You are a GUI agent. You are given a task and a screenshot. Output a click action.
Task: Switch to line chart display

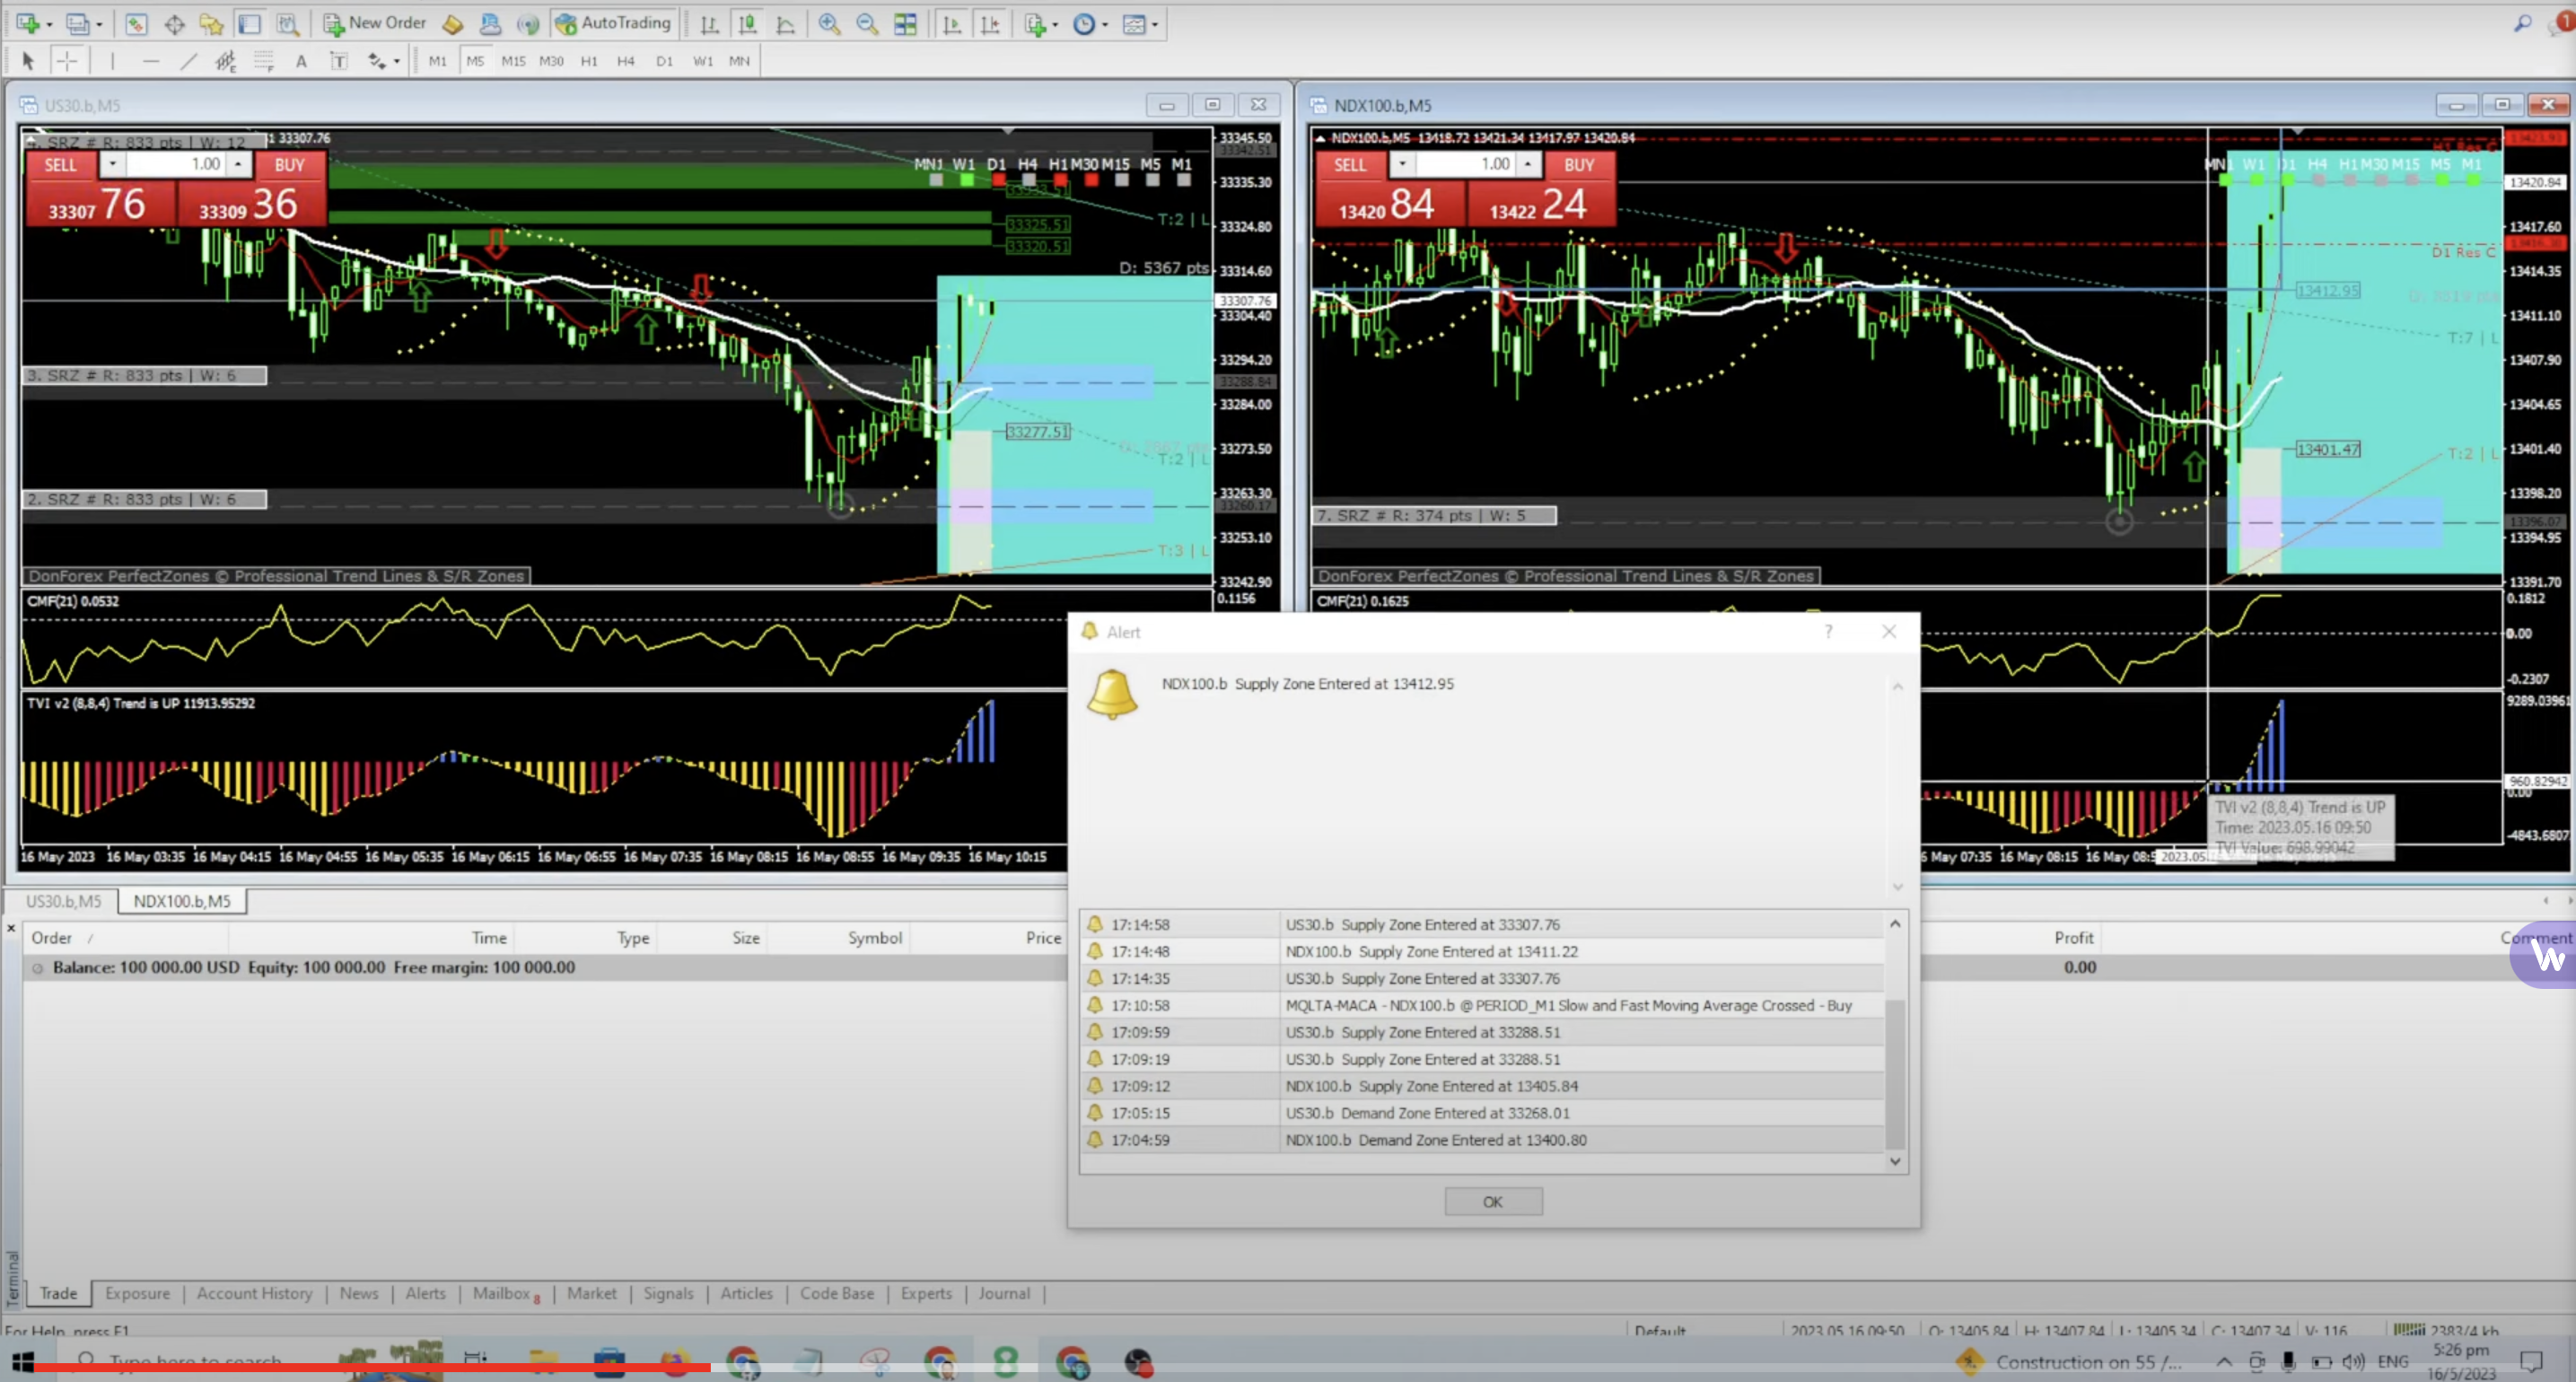(785, 23)
